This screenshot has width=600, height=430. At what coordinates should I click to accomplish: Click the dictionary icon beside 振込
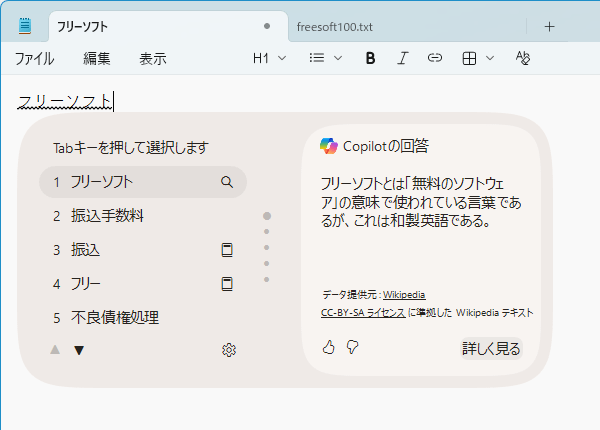click(x=227, y=250)
